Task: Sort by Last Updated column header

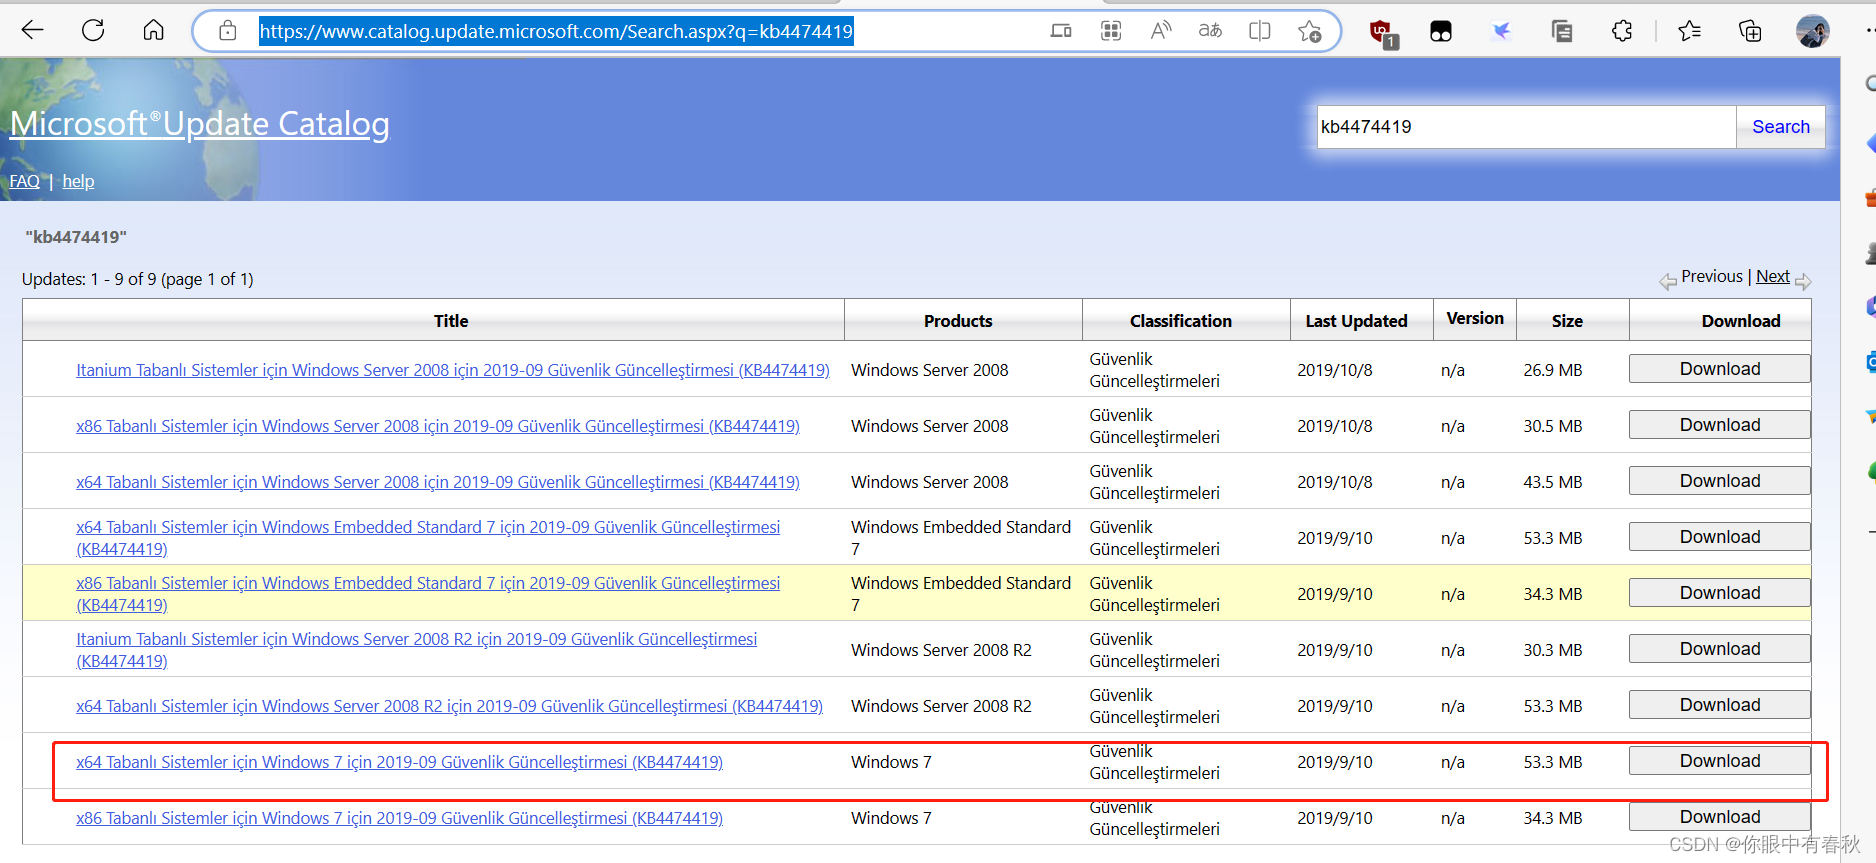Action: click(1356, 321)
